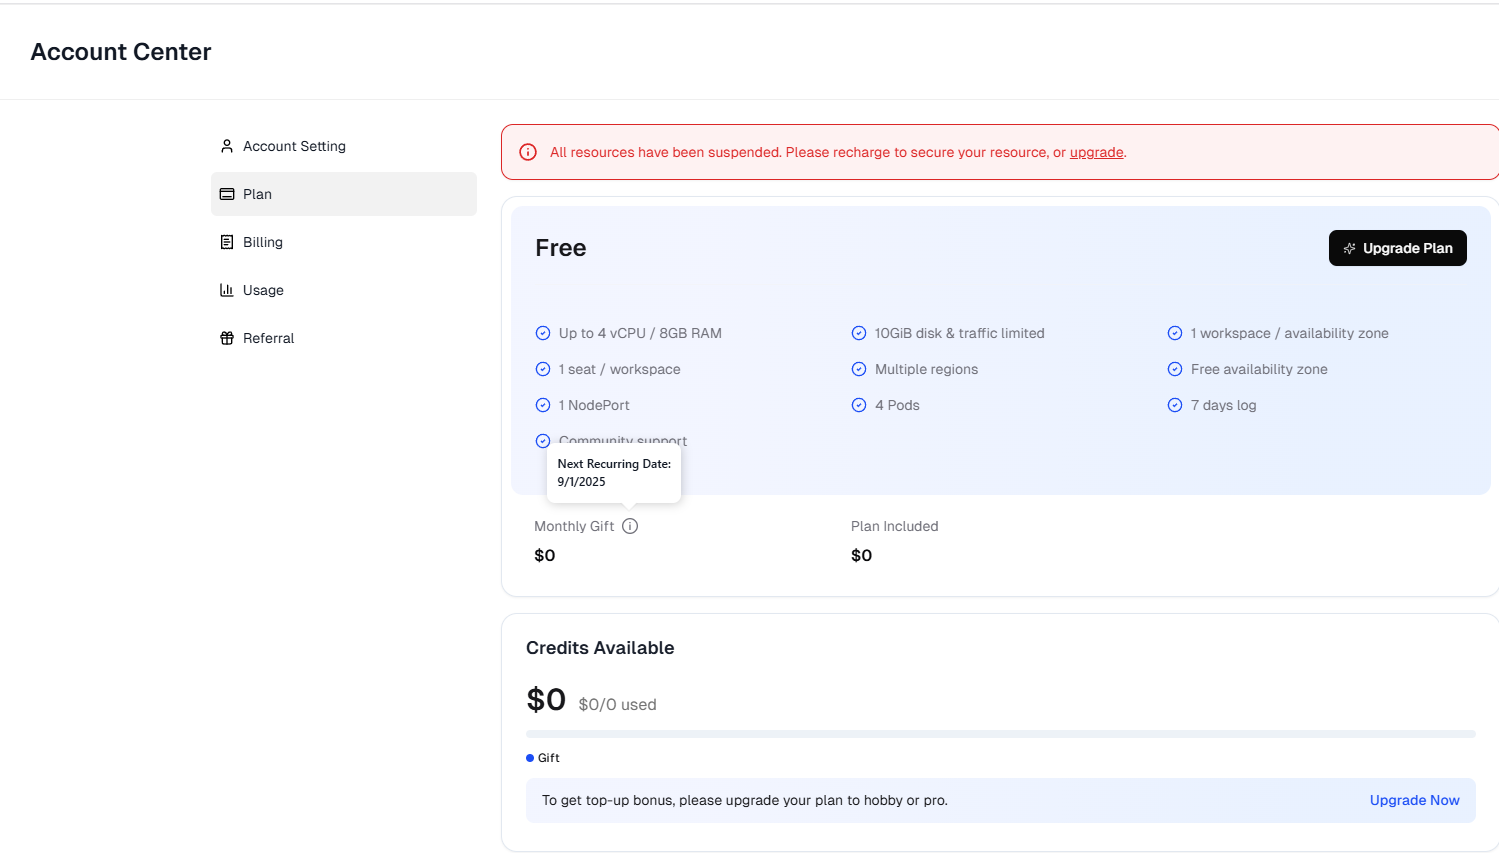The width and height of the screenshot is (1499, 853).
Task: Click the Account Center title
Action: click(121, 52)
